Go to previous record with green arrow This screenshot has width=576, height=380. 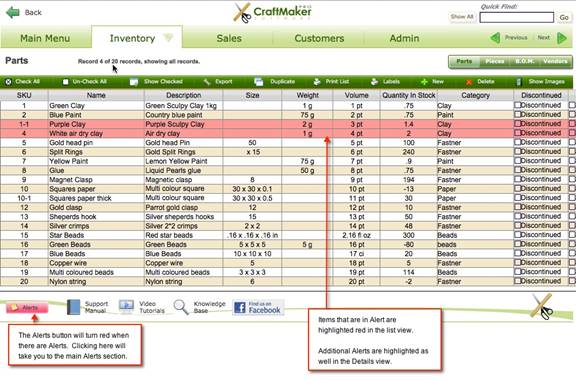pyautogui.click(x=495, y=37)
